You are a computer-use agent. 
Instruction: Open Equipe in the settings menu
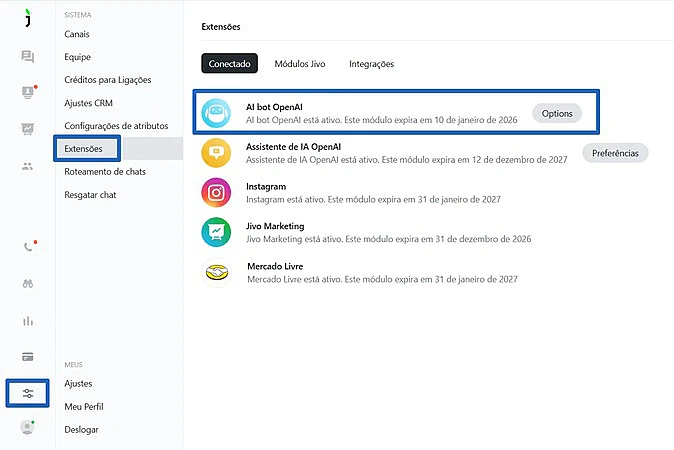pyautogui.click(x=77, y=57)
